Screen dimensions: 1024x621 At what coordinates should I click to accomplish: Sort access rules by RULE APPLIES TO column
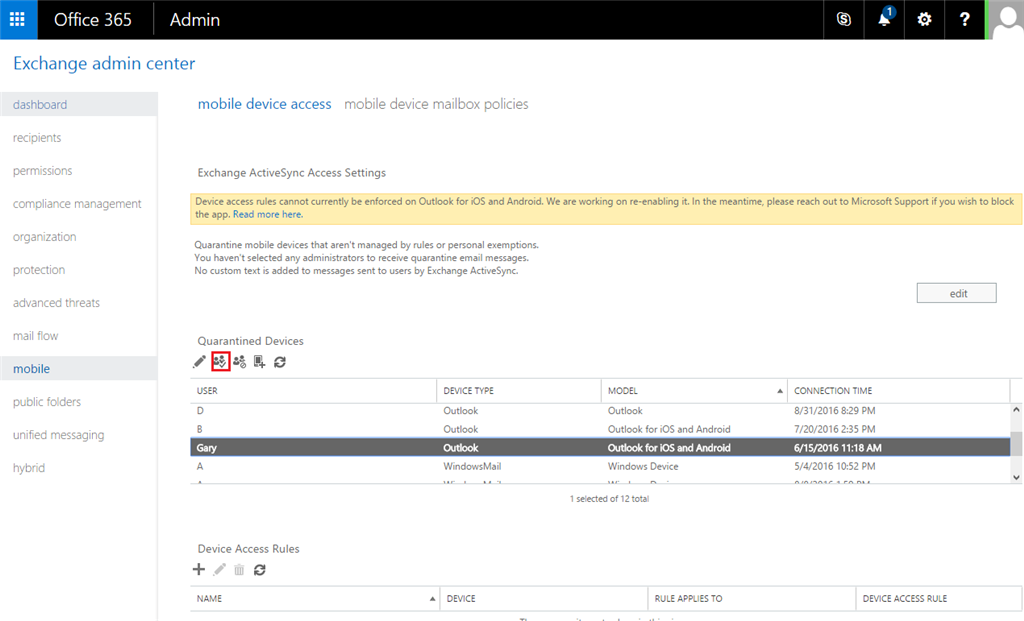tap(752, 598)
